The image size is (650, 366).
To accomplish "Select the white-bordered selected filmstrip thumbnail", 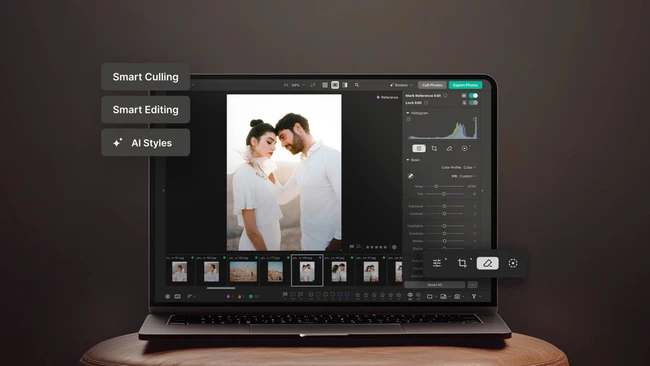I will pyautogui.click(x=307, y=270).
